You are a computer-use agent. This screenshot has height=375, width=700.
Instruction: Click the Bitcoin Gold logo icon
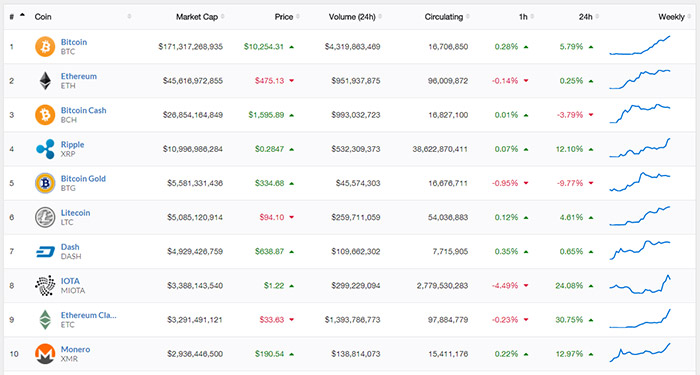click(45, 183)
